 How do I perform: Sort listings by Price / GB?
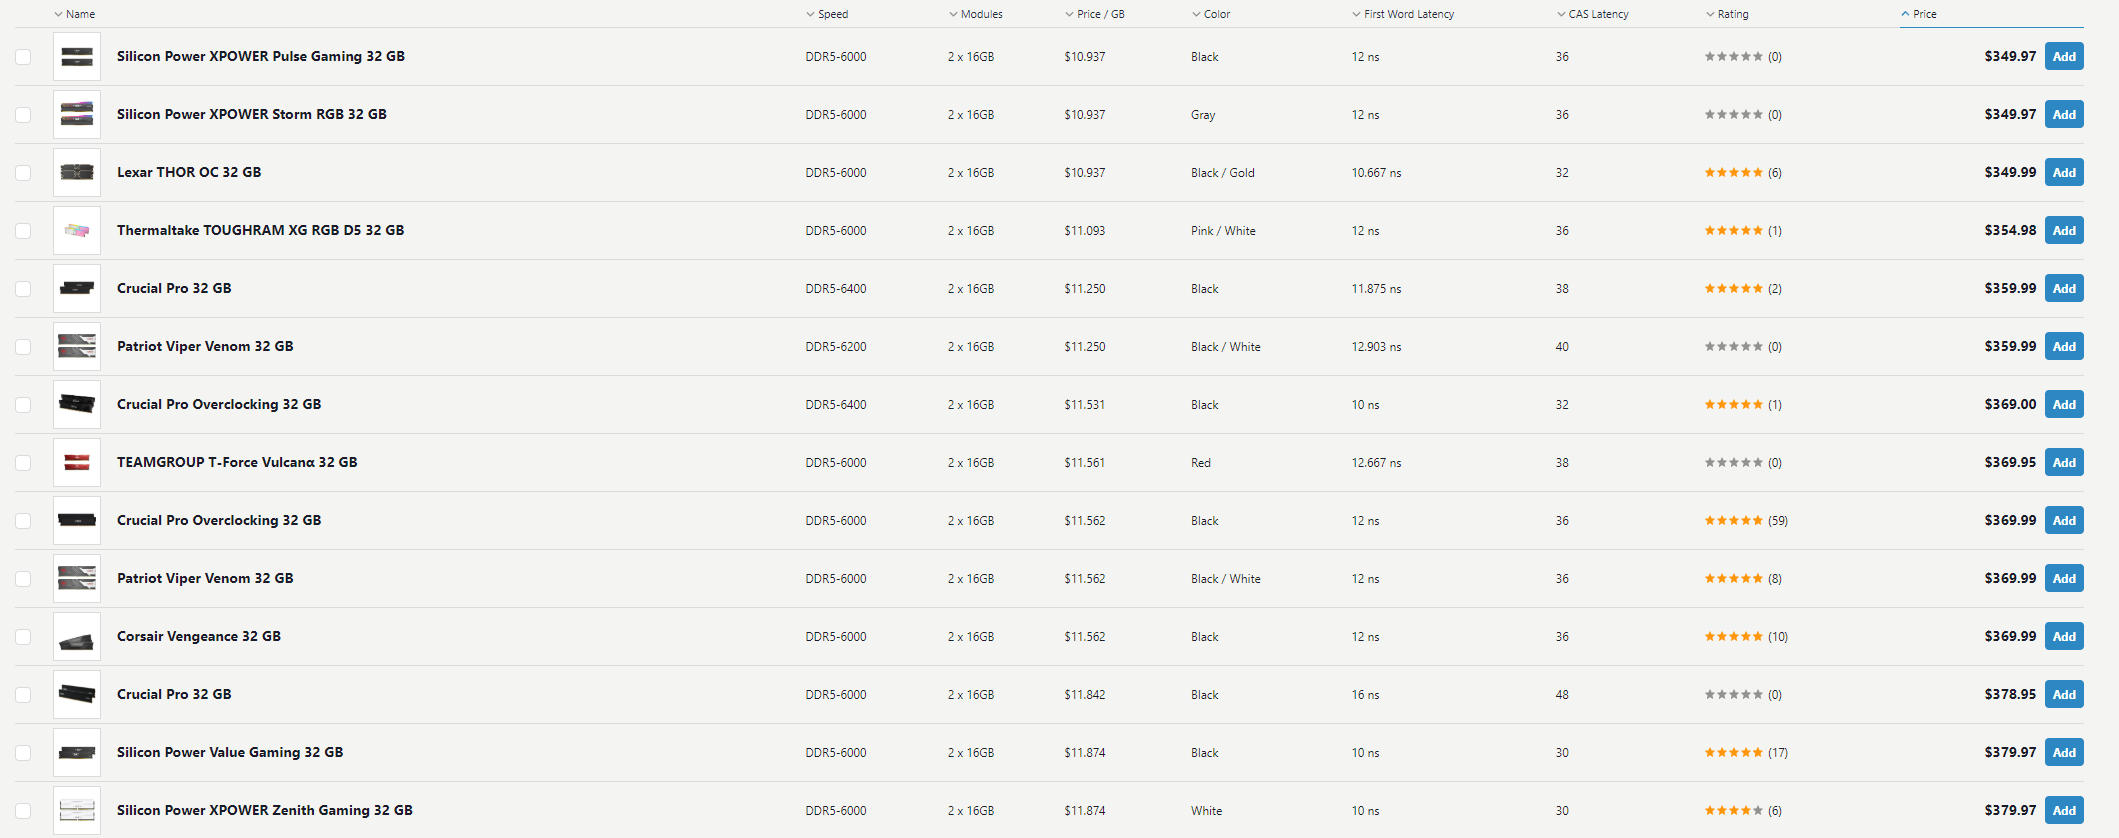coord(1095,14)
